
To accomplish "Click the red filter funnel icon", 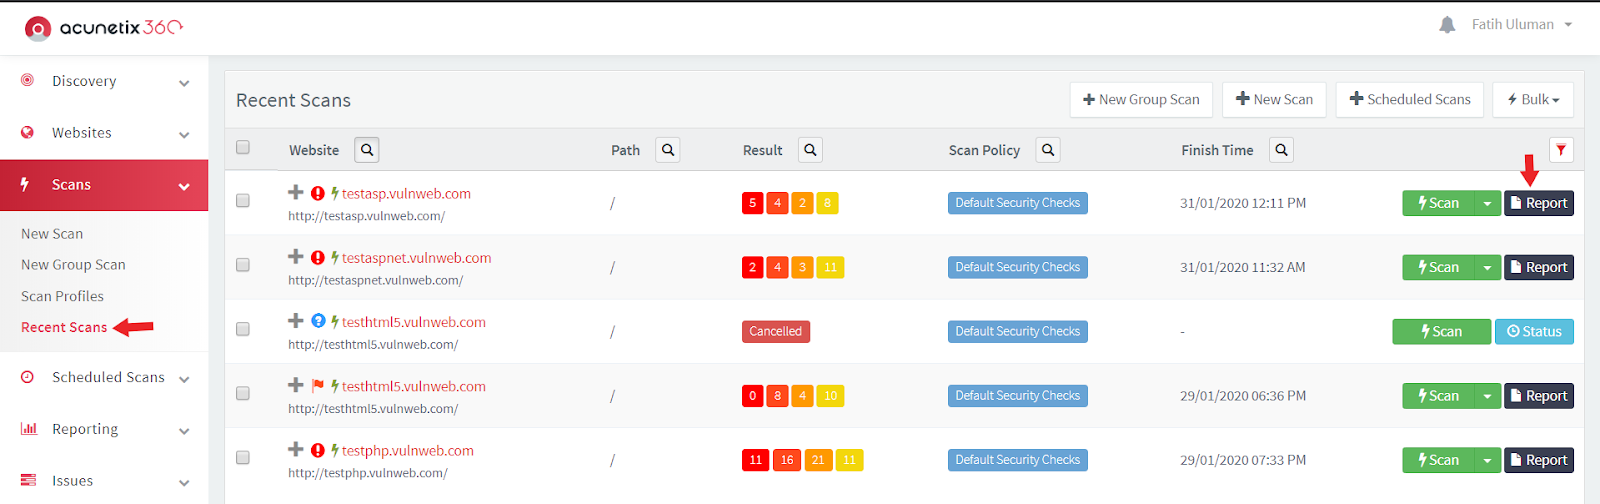I will click(x=1561, y=150).
